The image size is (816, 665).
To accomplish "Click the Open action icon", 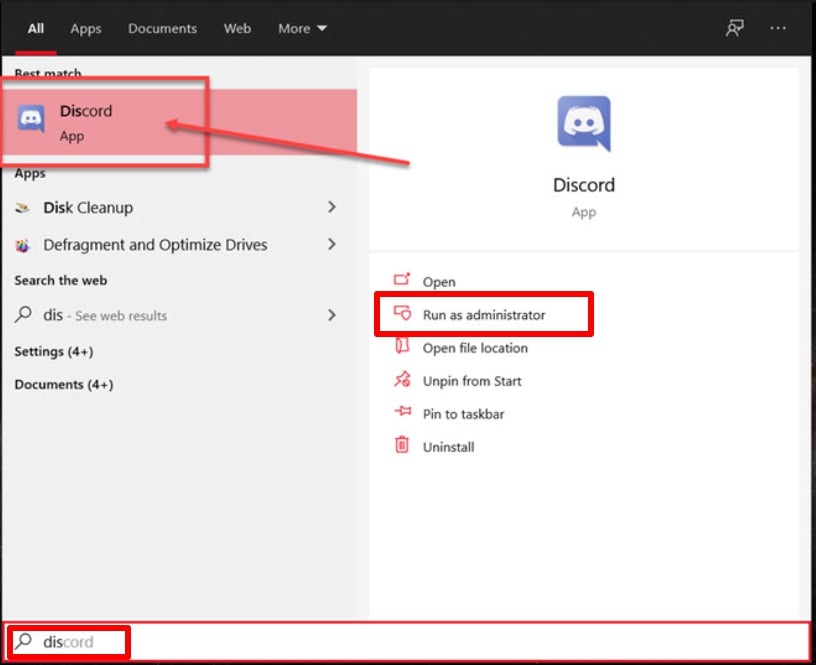I will (402, 279).
